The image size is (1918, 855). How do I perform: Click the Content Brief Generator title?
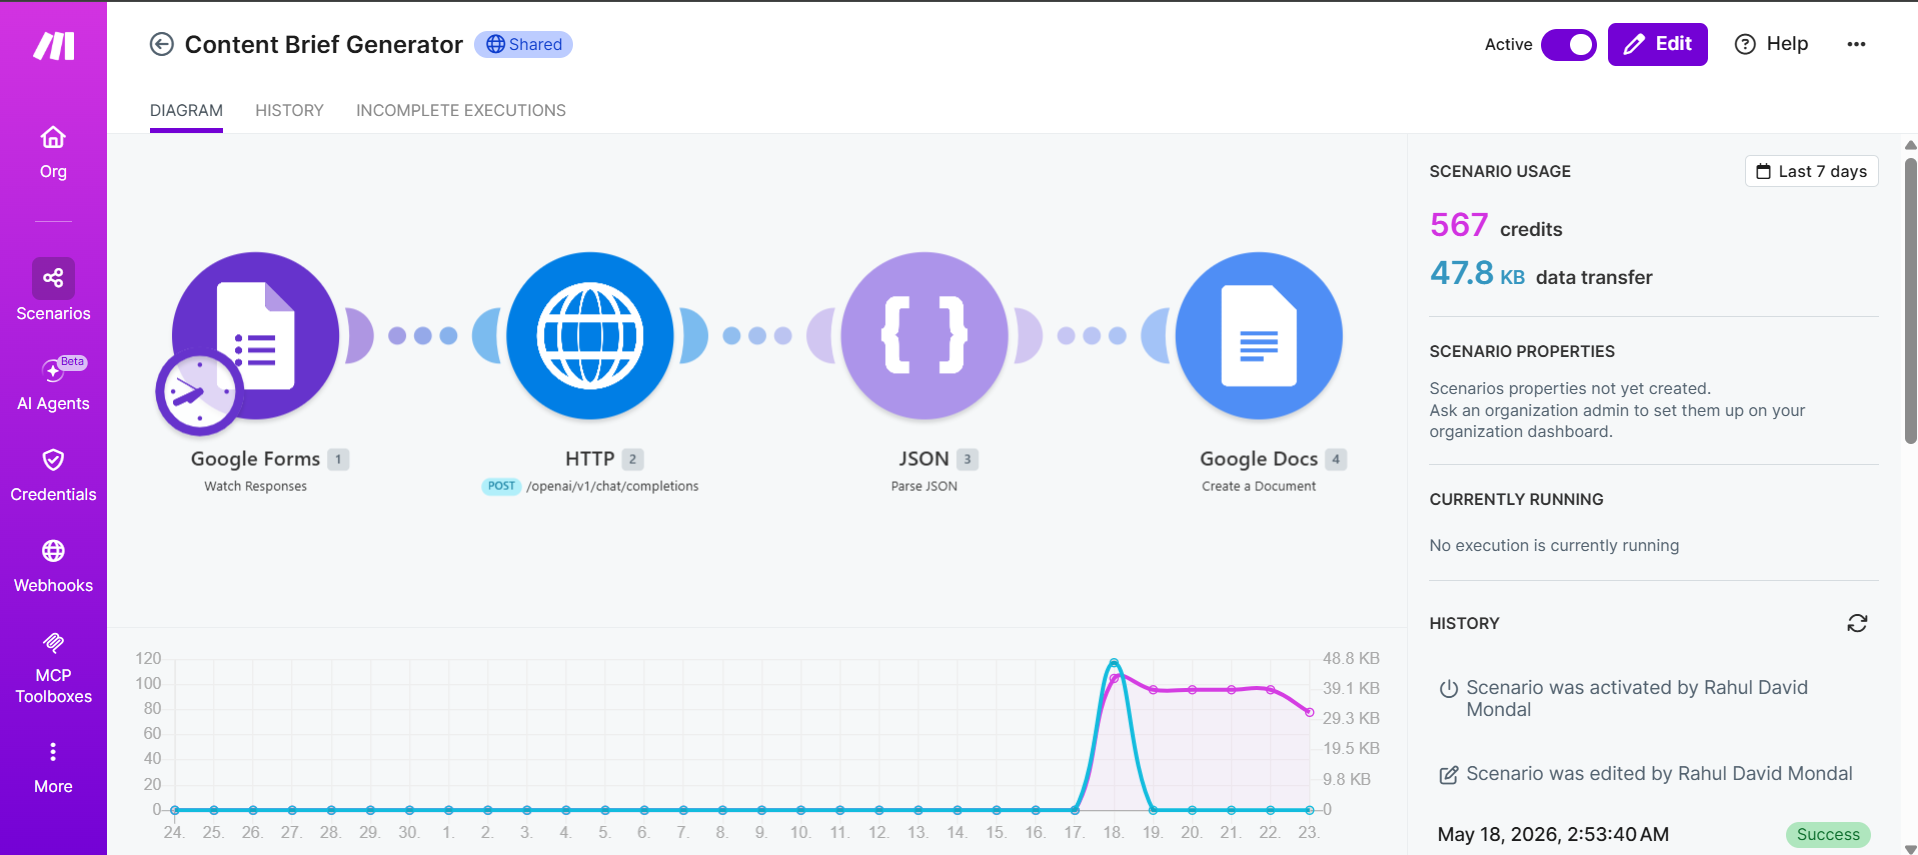[x=324, y=44]
